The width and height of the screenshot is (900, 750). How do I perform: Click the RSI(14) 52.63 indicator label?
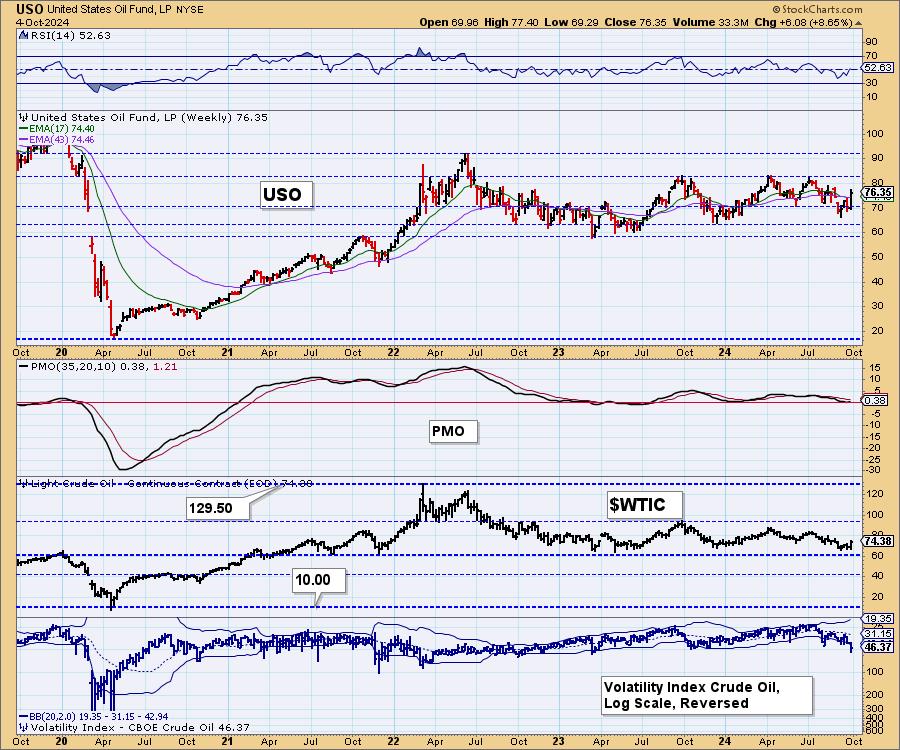point(69,35)
